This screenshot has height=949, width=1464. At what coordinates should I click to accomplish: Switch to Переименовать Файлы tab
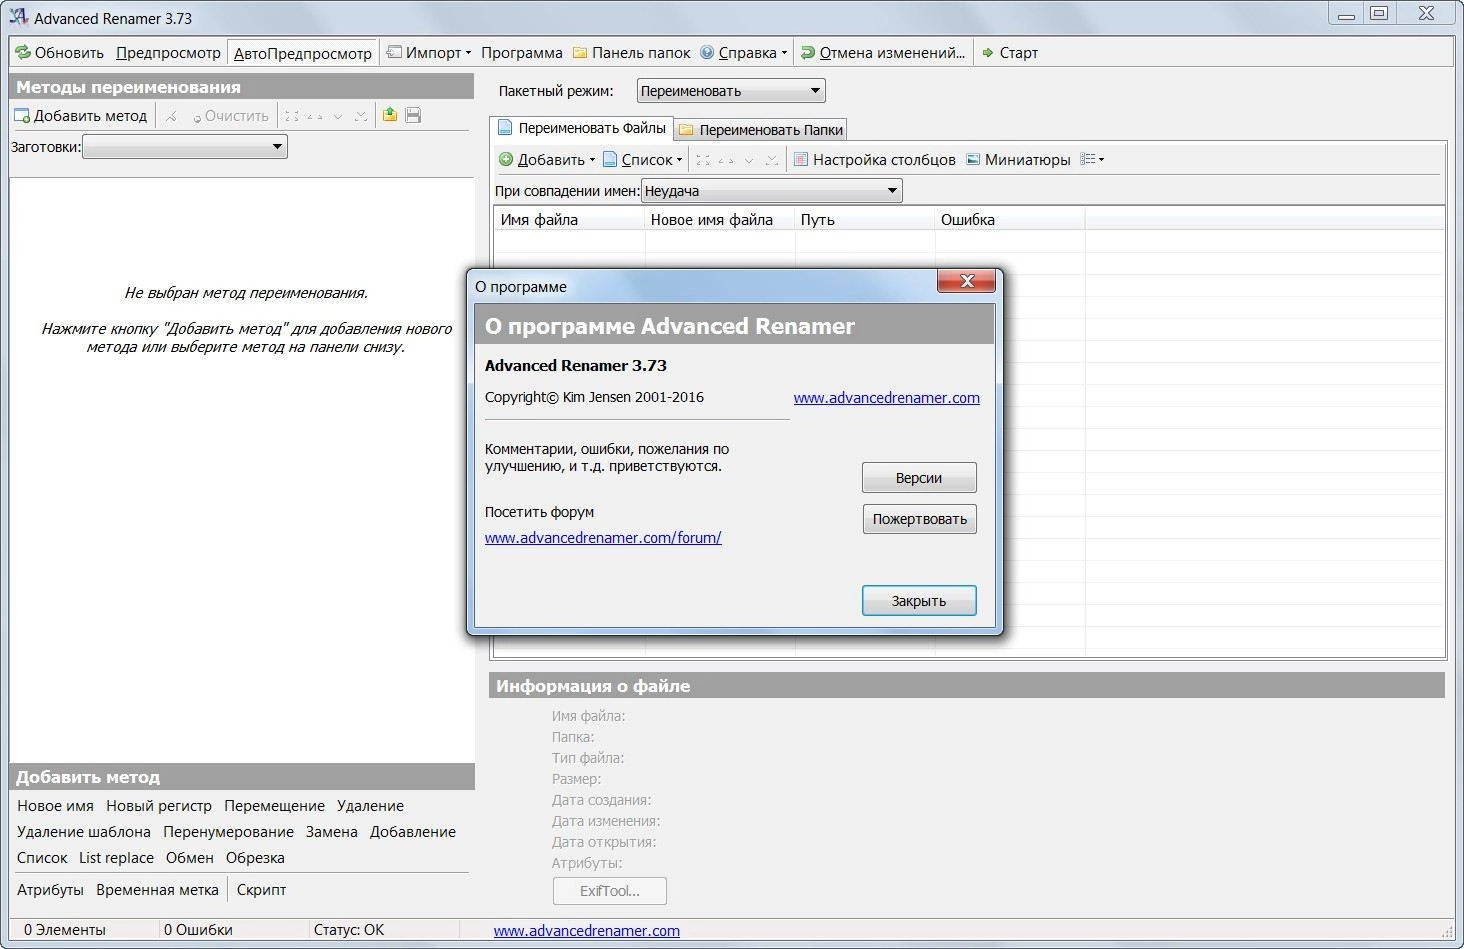[582, 128]
